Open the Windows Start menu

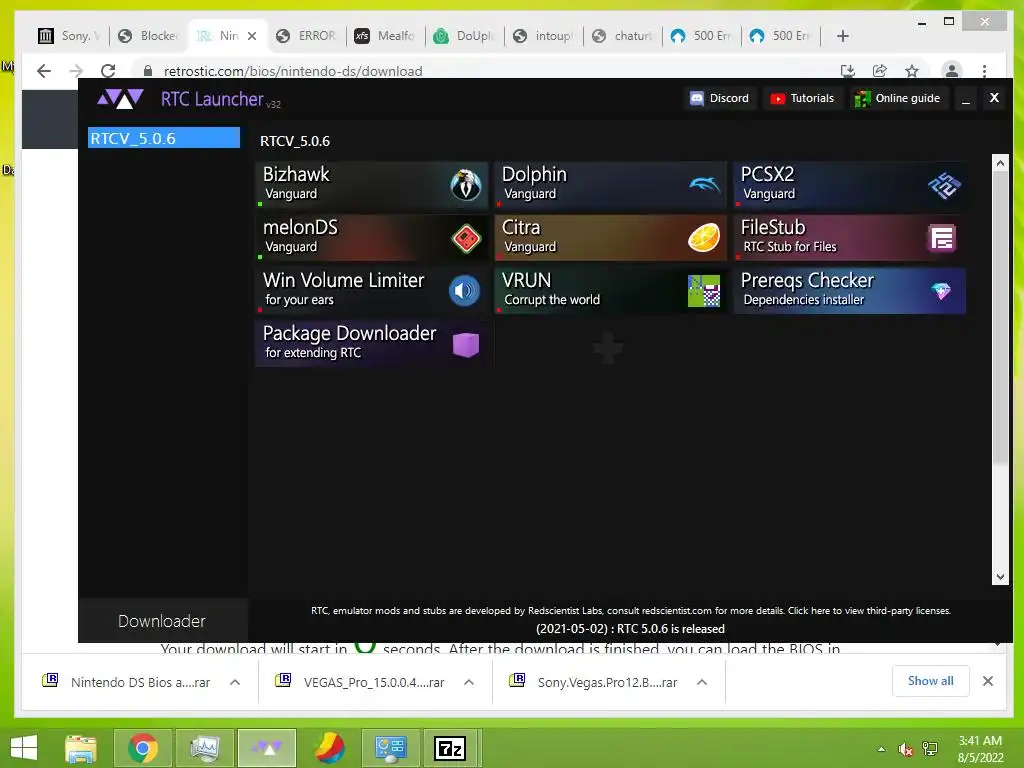pyautogui.click(x=24, y=748)
